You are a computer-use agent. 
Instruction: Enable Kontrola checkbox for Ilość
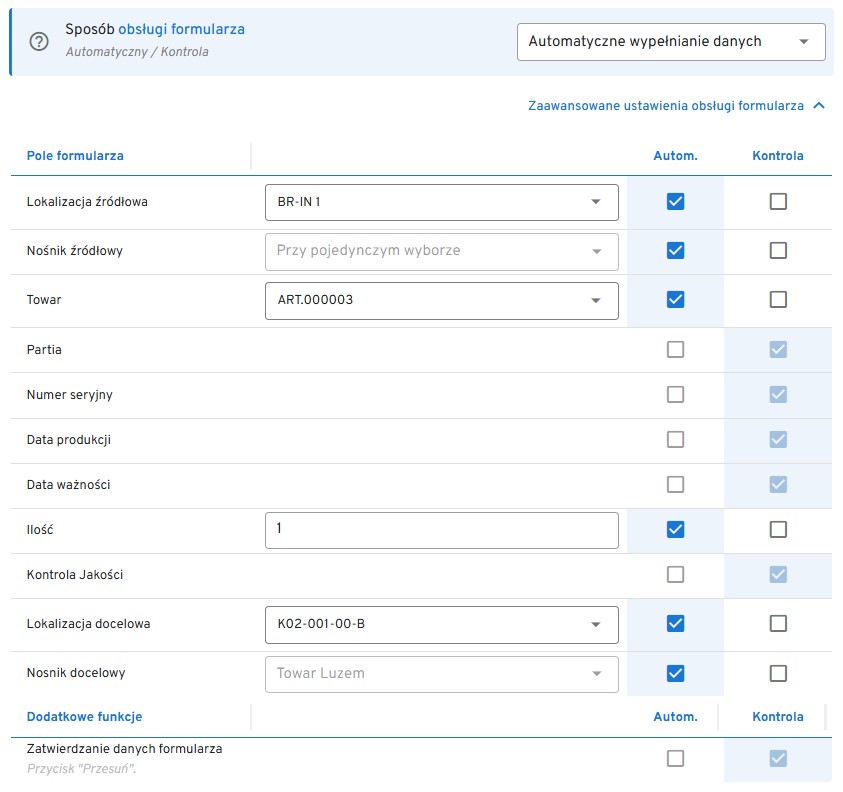pos(778,530)
